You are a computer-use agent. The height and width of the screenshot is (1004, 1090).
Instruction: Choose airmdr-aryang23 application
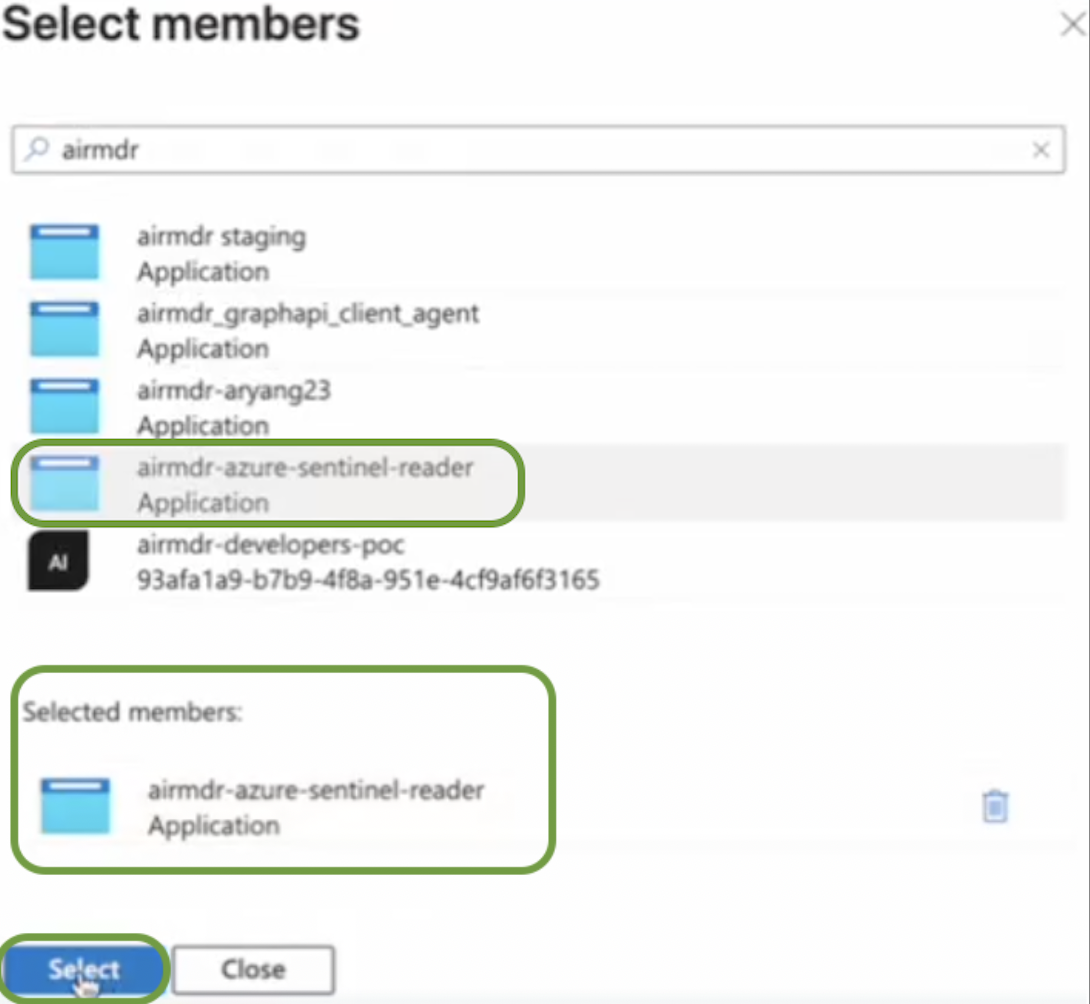coord(538,407)
